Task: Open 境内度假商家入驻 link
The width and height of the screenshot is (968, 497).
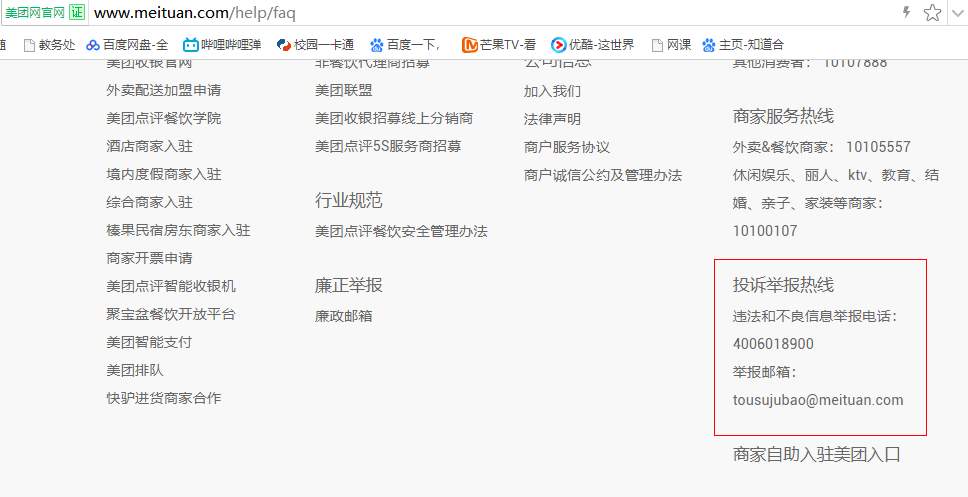Action: (x=164, y=175)
